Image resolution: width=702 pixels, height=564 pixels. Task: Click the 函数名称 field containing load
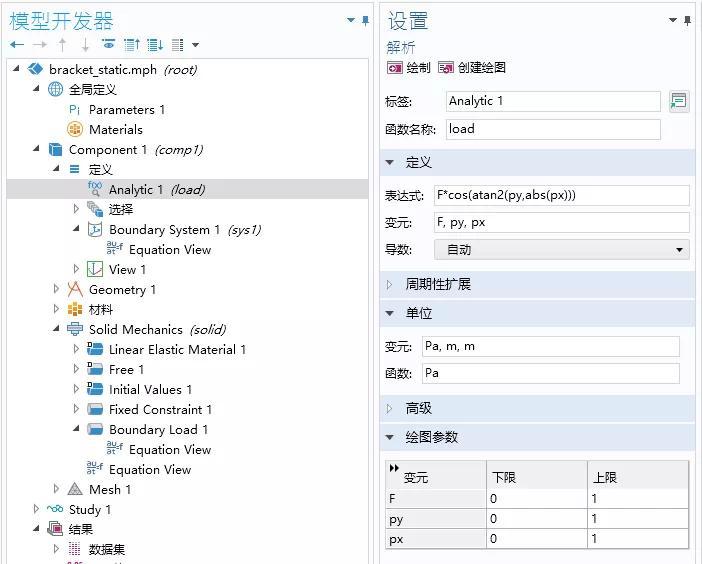click(x=553, y=129)
